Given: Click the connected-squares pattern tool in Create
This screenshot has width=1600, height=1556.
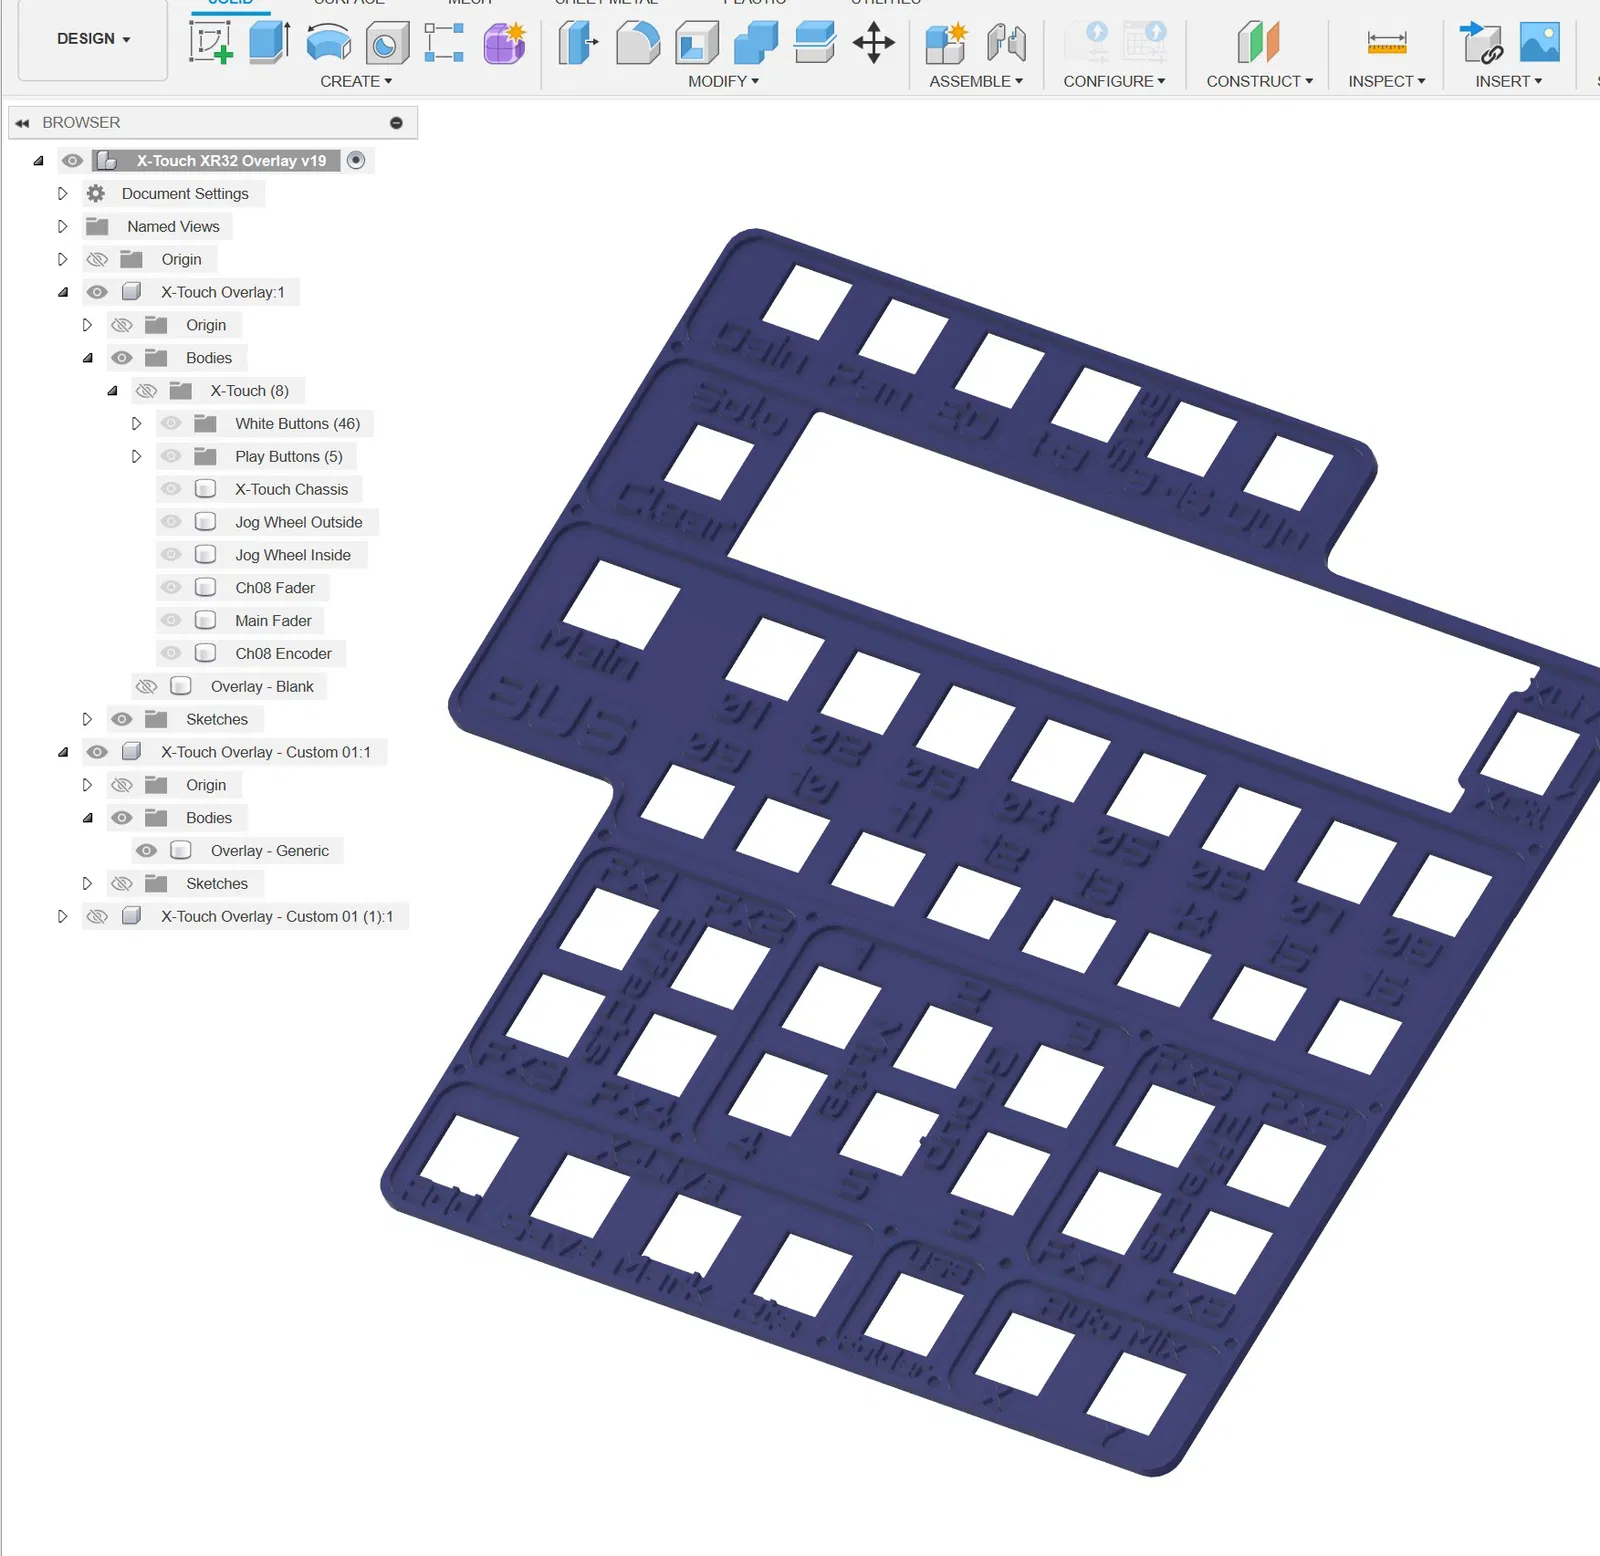Looking at the screenshot, I should point(444,43).
